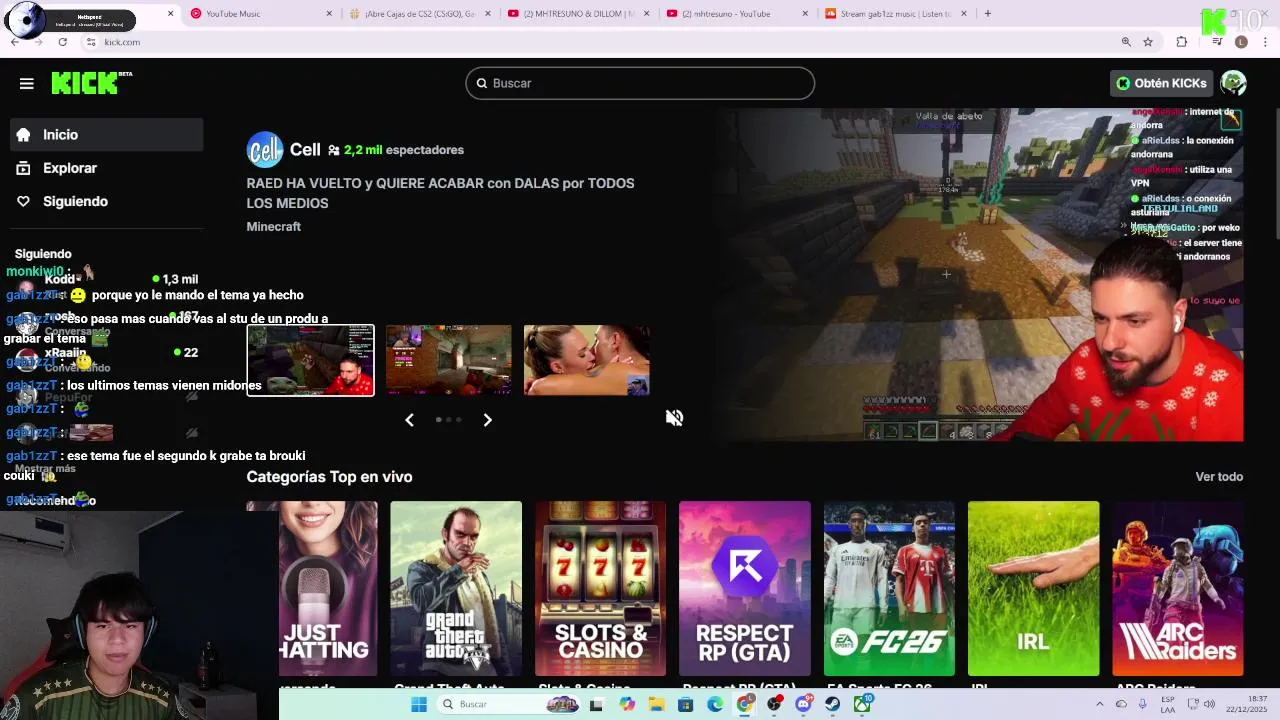Viewport: 1280px width, 720px height.
Task: Open Slots & Casino category card
Action: tap(600, 589)
